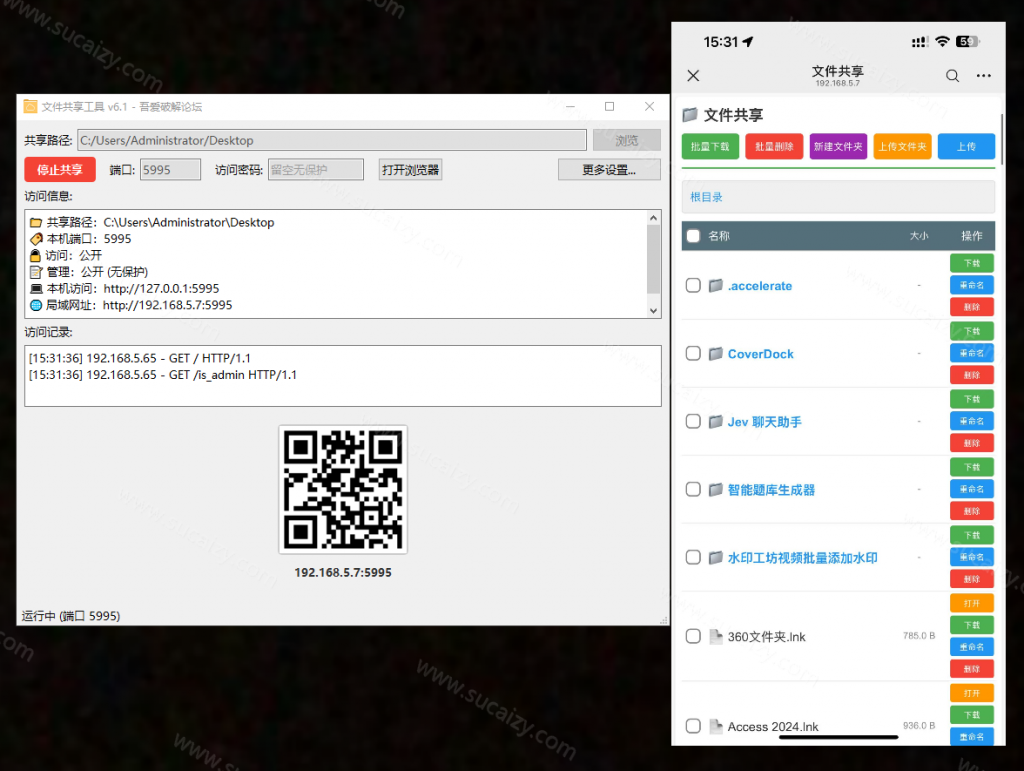Click the 192.168.5.7:5995 address under the QR code
This screenshot has width=1024, height=771.
pos(343,573)
